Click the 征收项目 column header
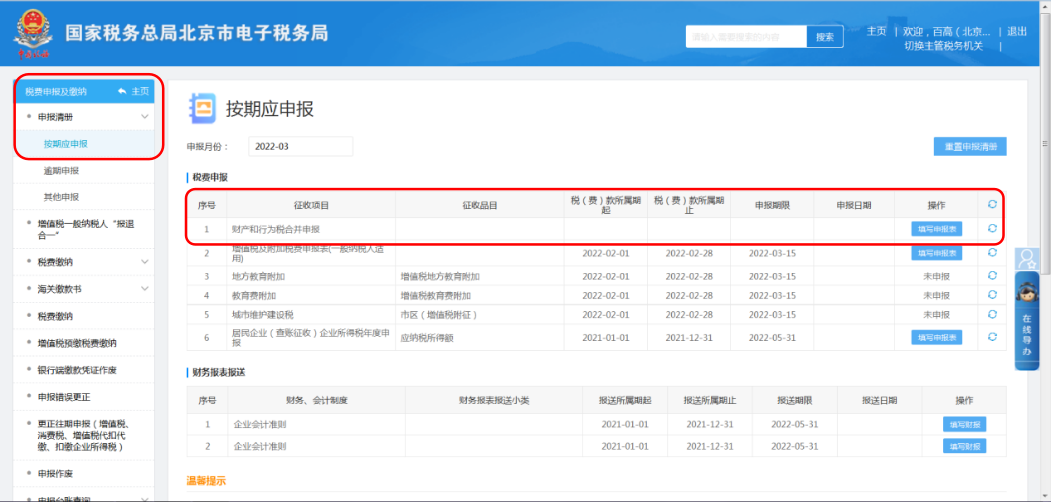This screenshot has height=502, width=1051. [311, 205]
